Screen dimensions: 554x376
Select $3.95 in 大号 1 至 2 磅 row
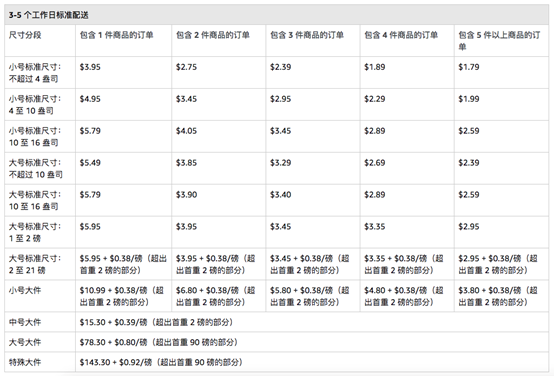[187, 227]
